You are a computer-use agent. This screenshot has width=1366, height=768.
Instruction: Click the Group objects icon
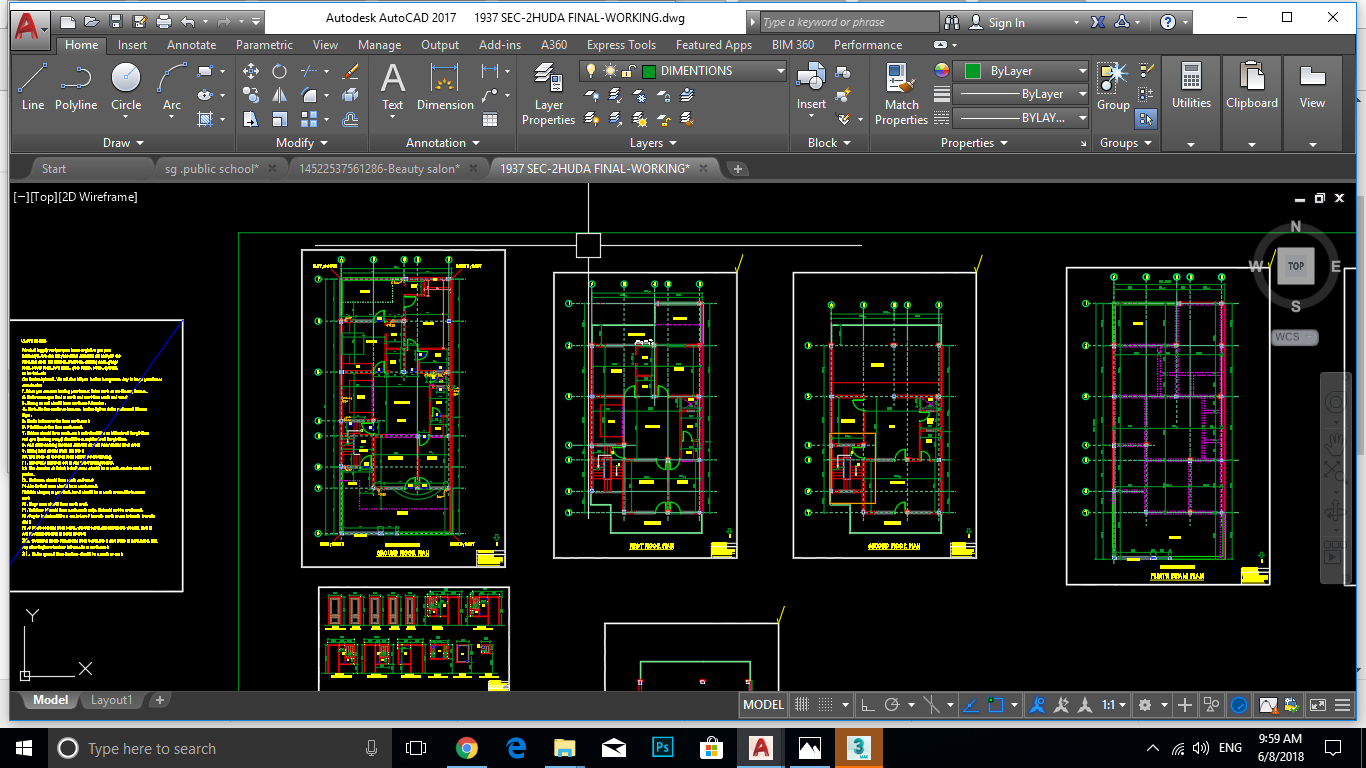coord(1112,86)
